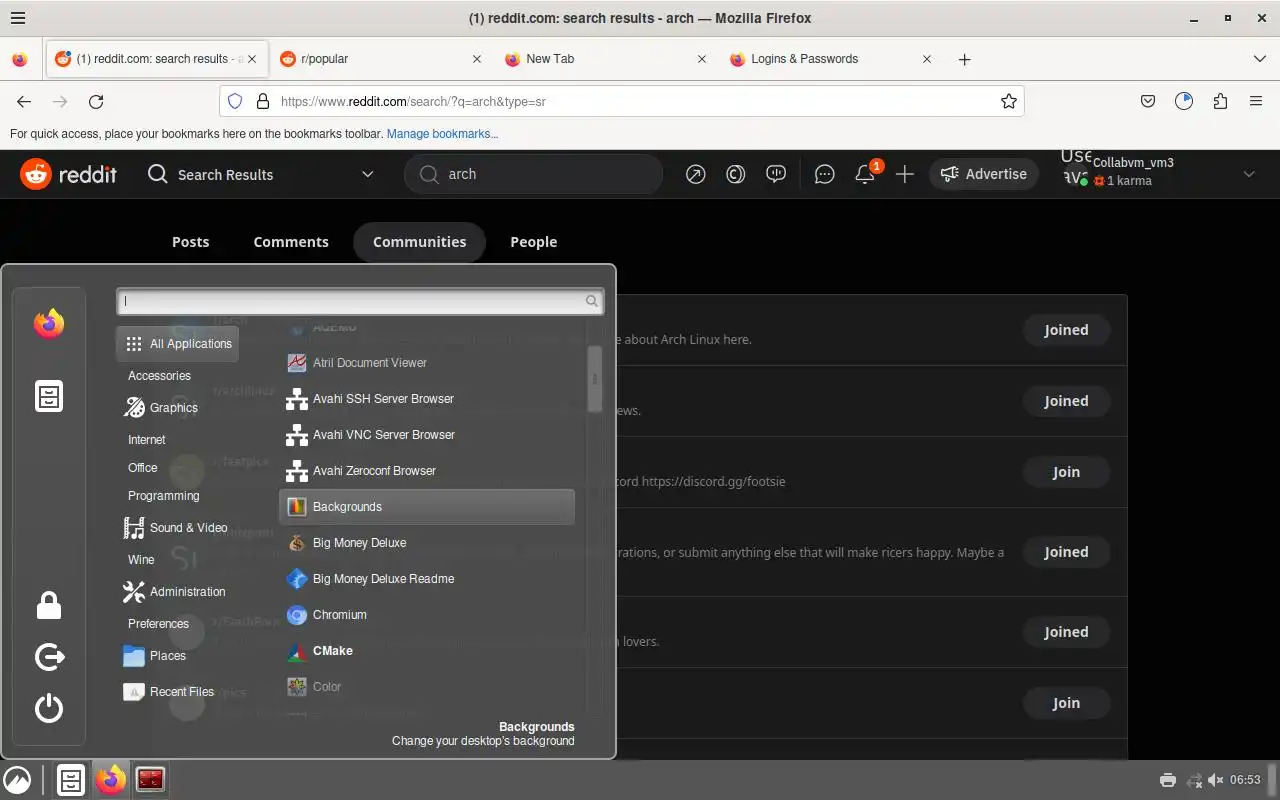Click the create post plus icon

tap(905, 174)
